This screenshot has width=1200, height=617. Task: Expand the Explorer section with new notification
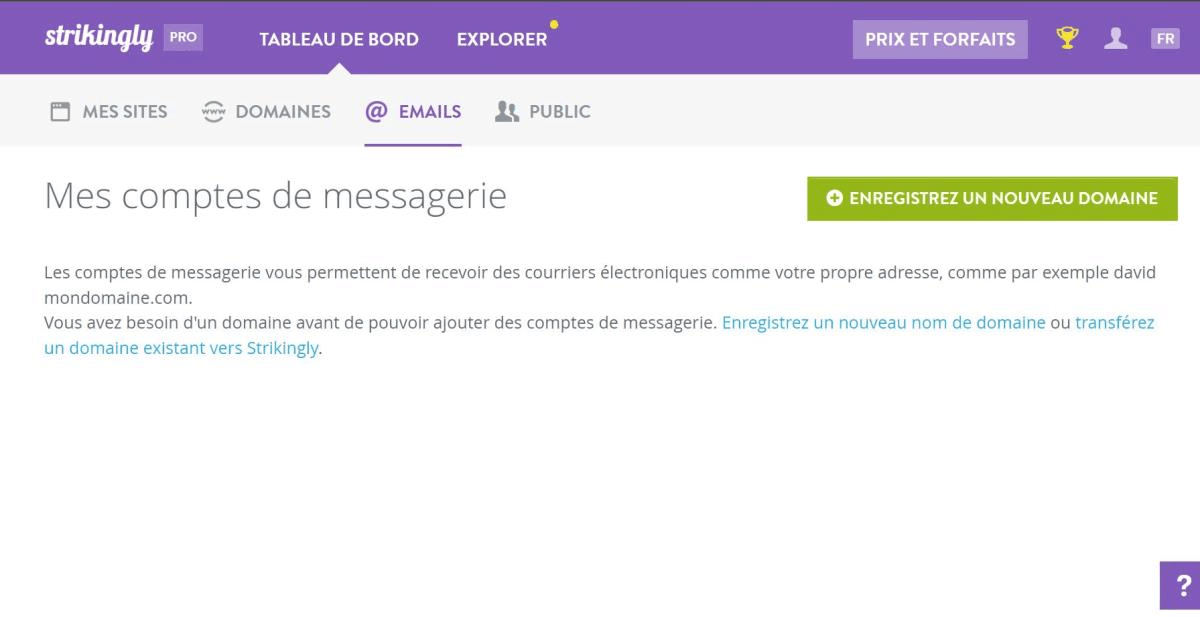(502, 40)
